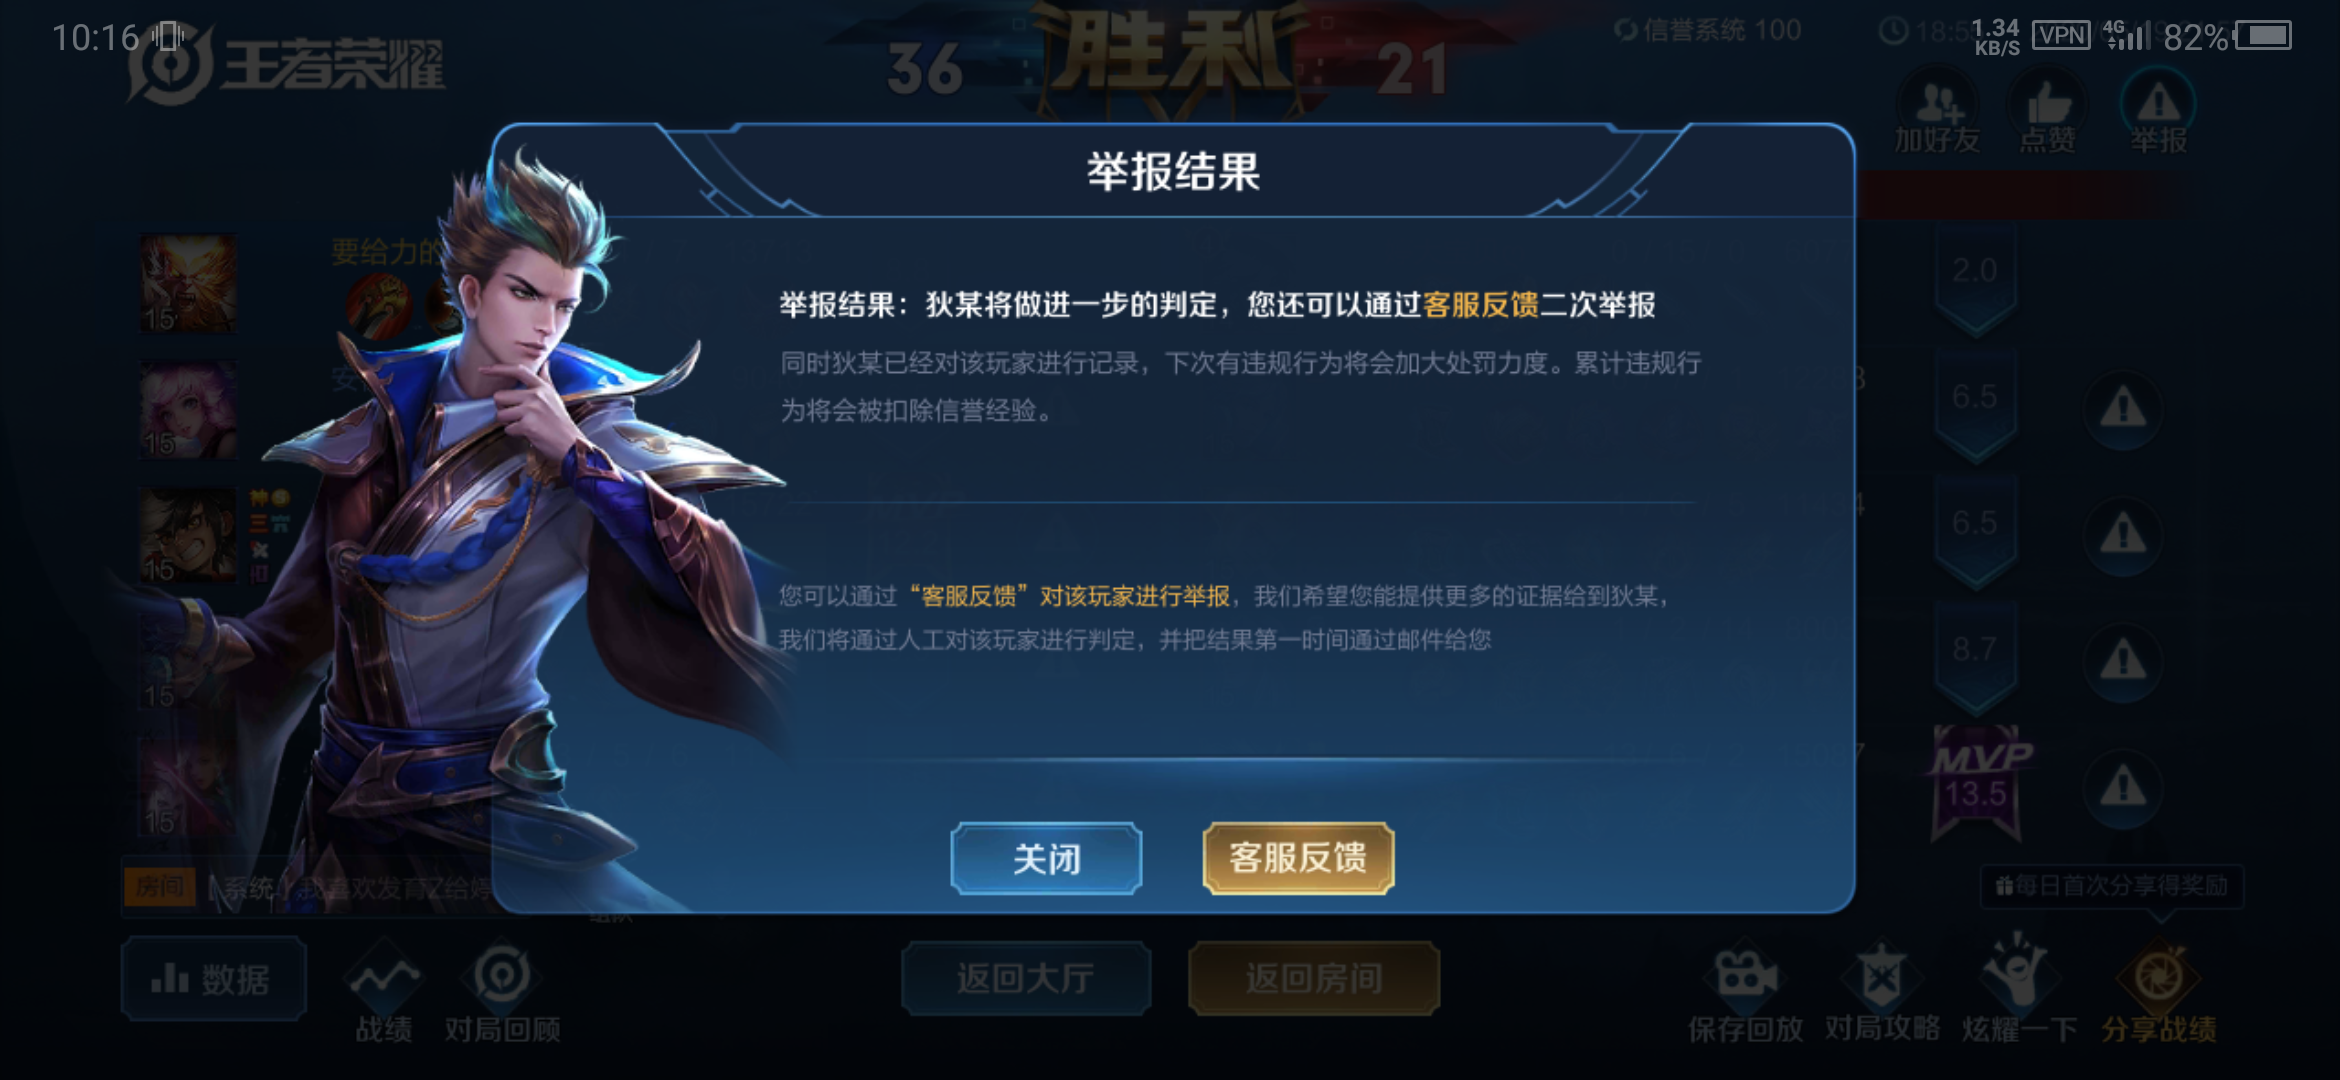Click report triangle beside MVP 13.5 score
This screenshot has width=2340, height=1080.
click(2123, 788)
